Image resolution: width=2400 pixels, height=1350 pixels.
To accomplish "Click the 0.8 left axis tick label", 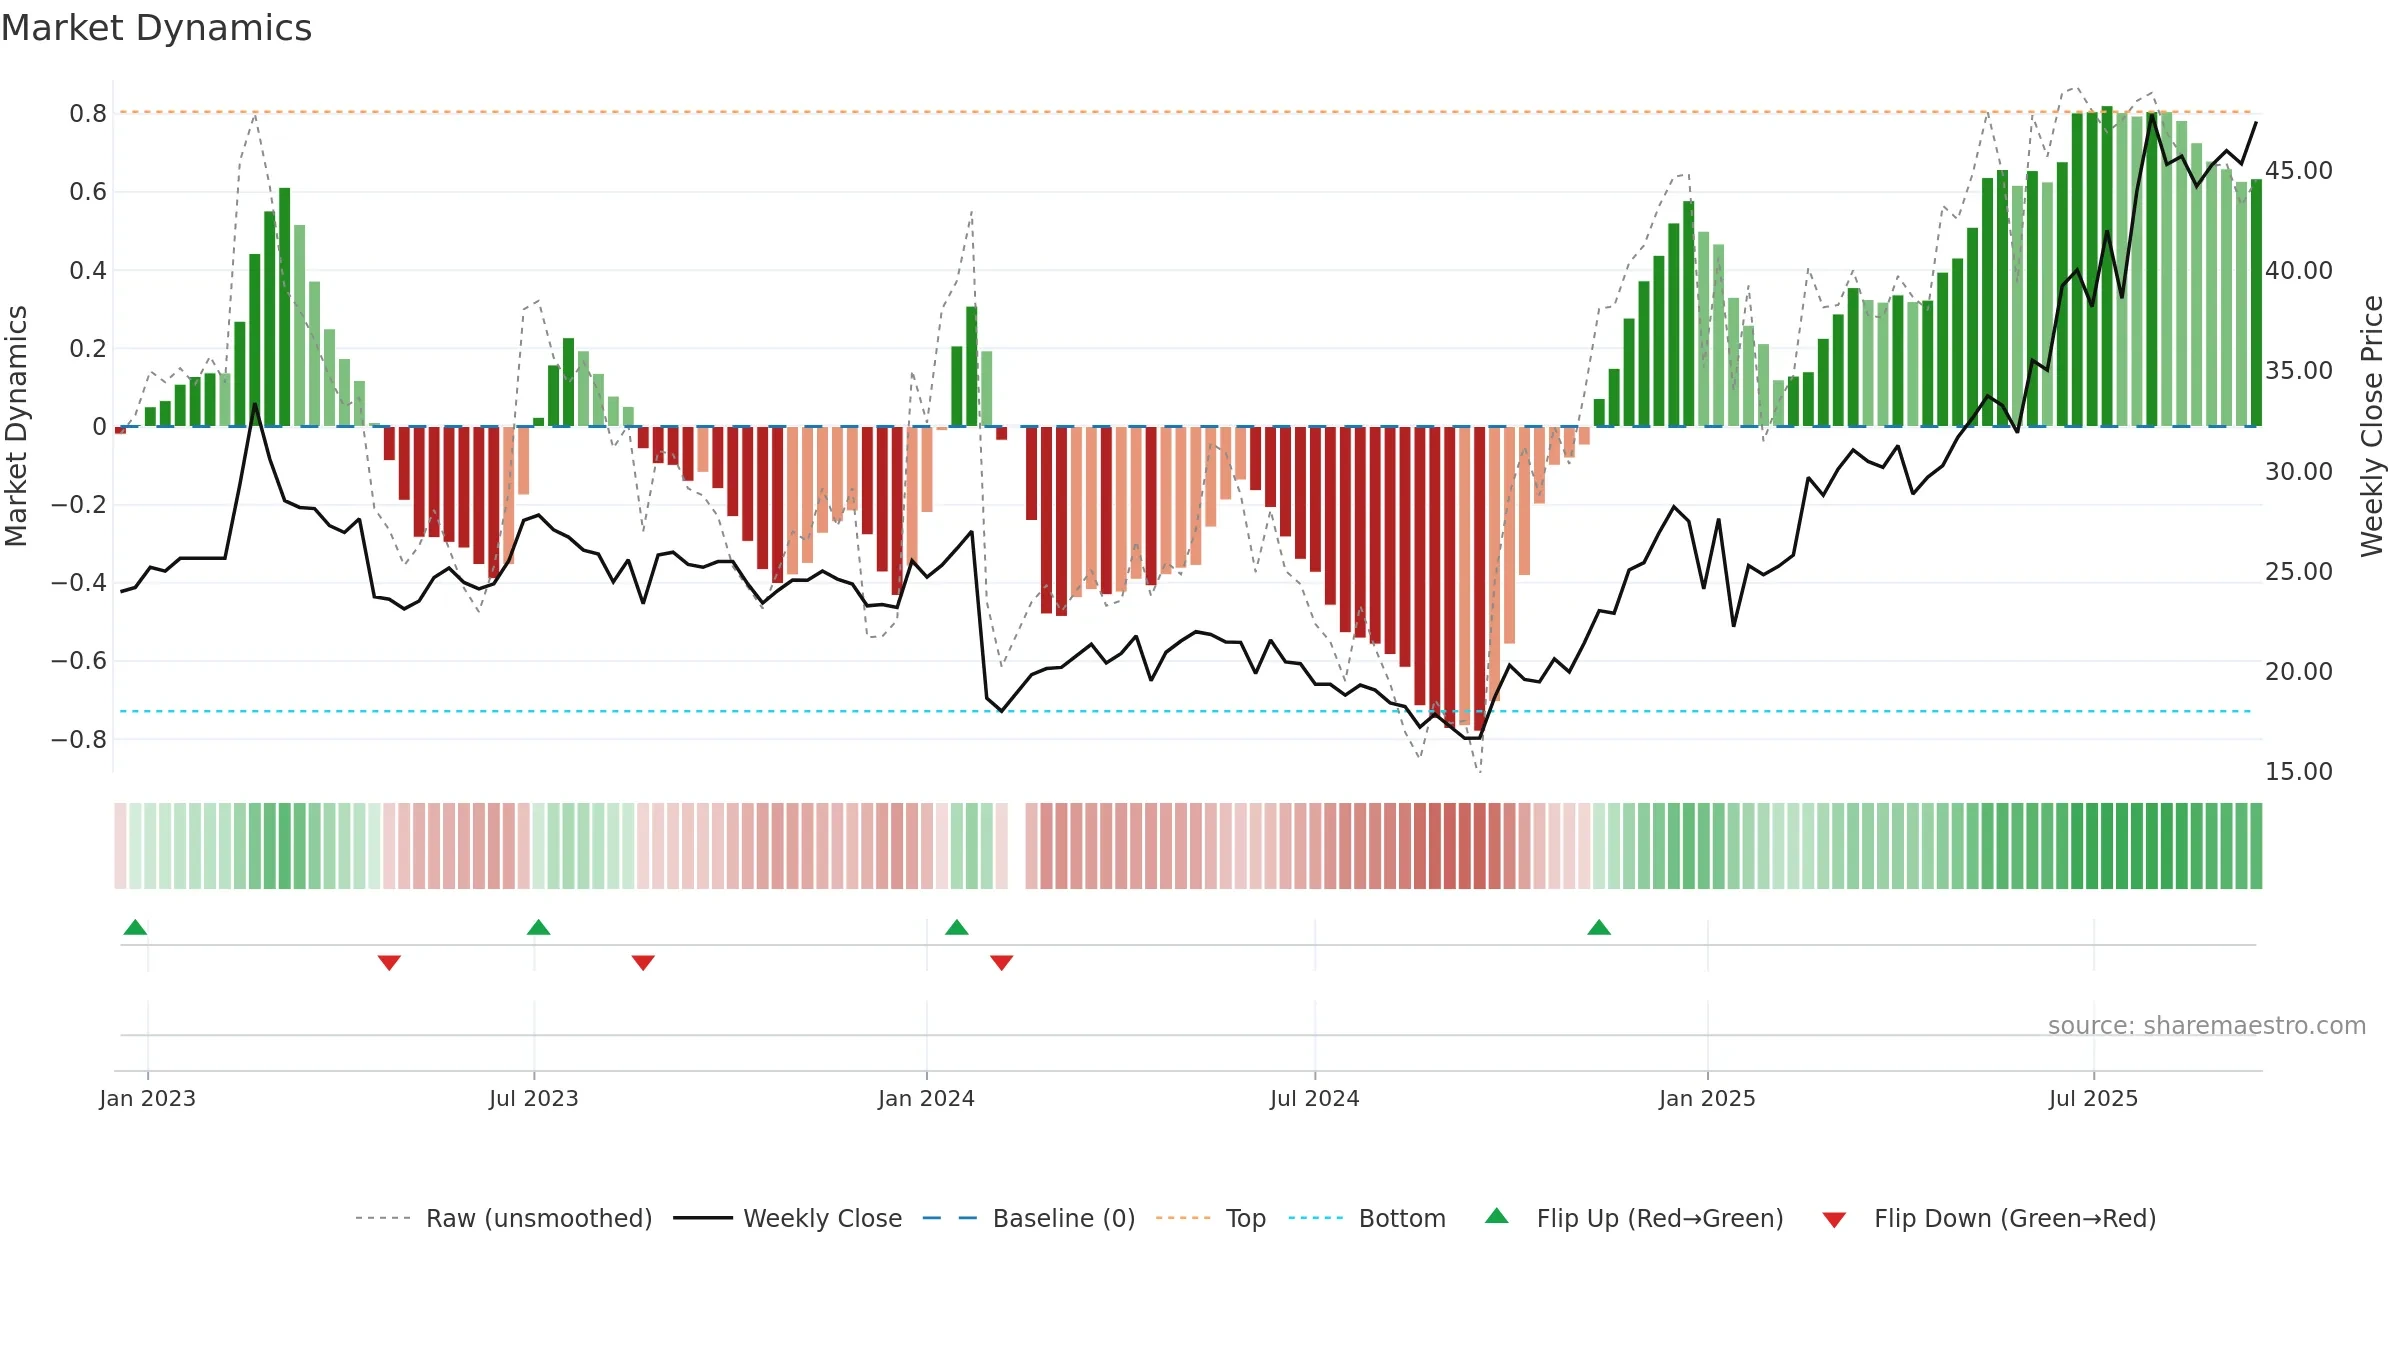I will (88, 114).
